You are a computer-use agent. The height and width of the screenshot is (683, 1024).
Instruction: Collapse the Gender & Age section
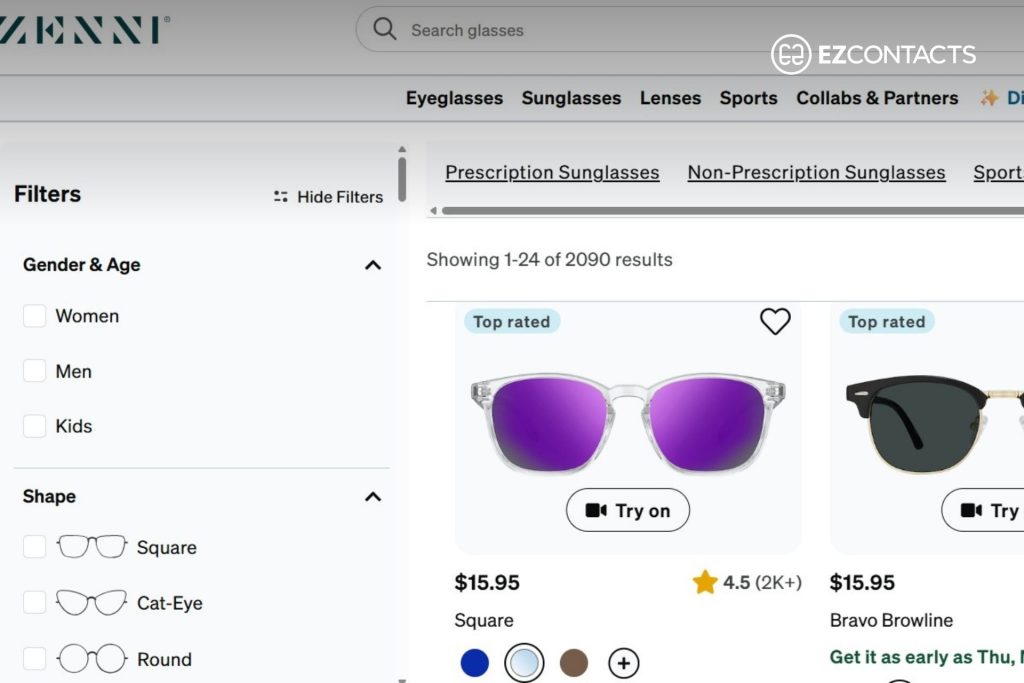pyautogui.click(x=372, y=265)
